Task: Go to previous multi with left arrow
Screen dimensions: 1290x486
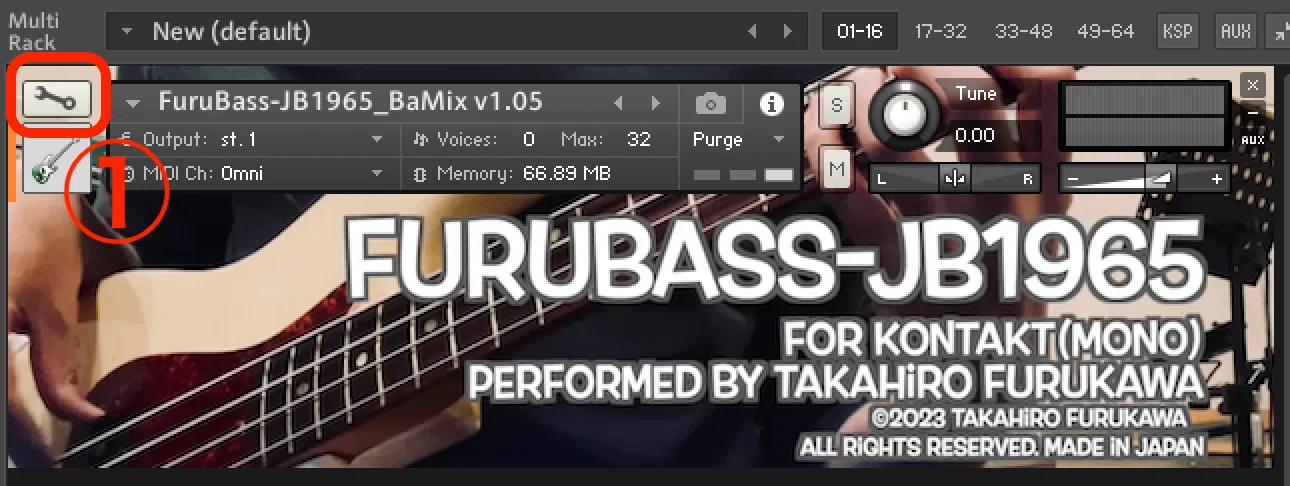Action: (753, 31)
